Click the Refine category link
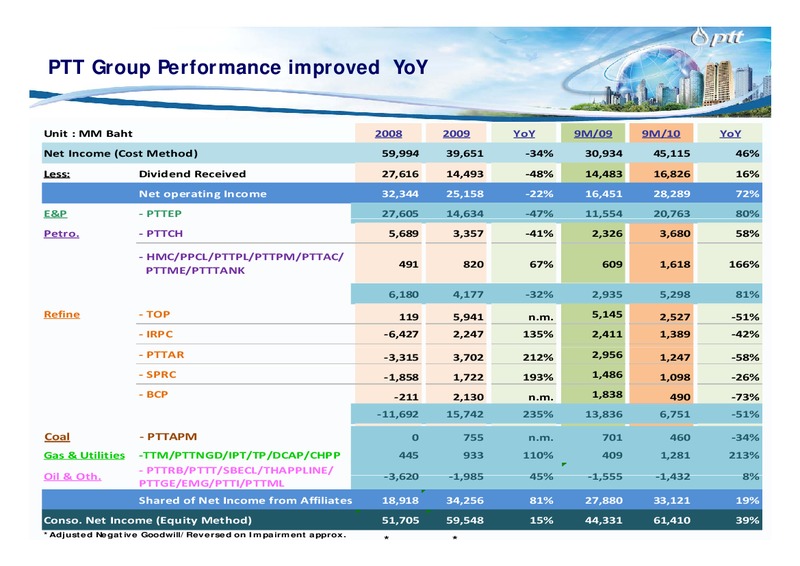 (62, 314)
